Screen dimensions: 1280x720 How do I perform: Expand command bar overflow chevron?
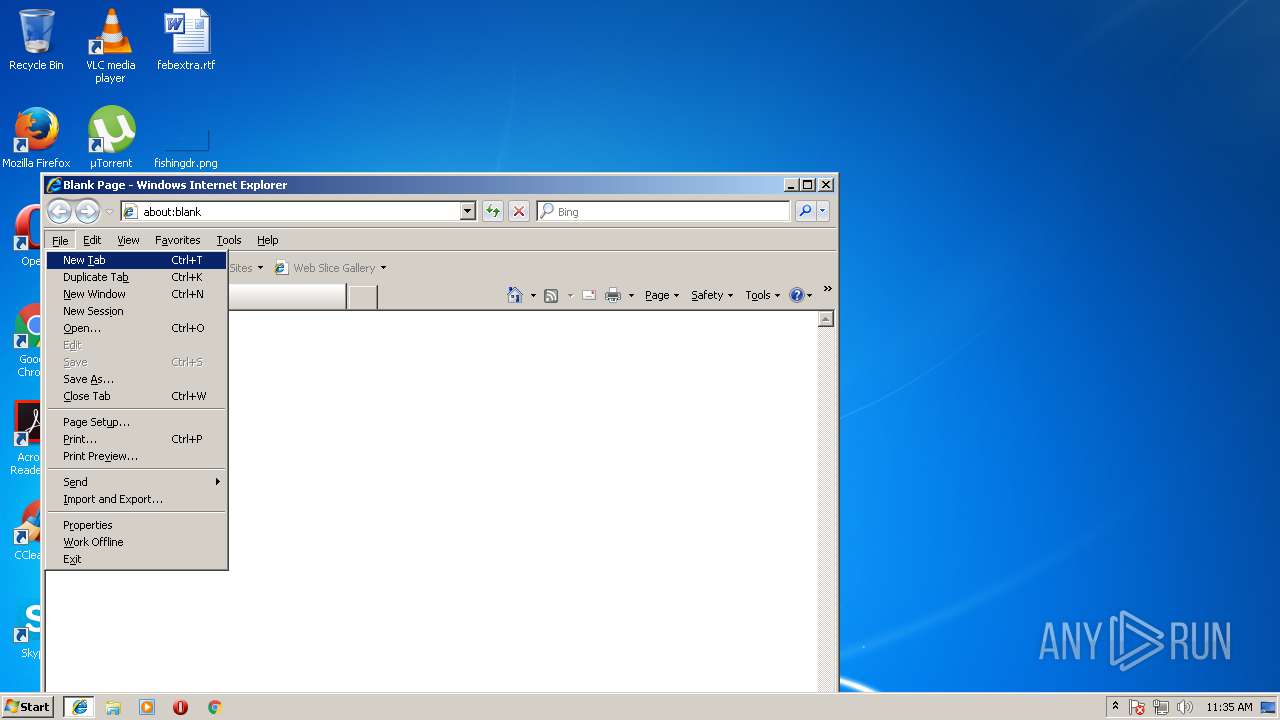click(827, 289)
